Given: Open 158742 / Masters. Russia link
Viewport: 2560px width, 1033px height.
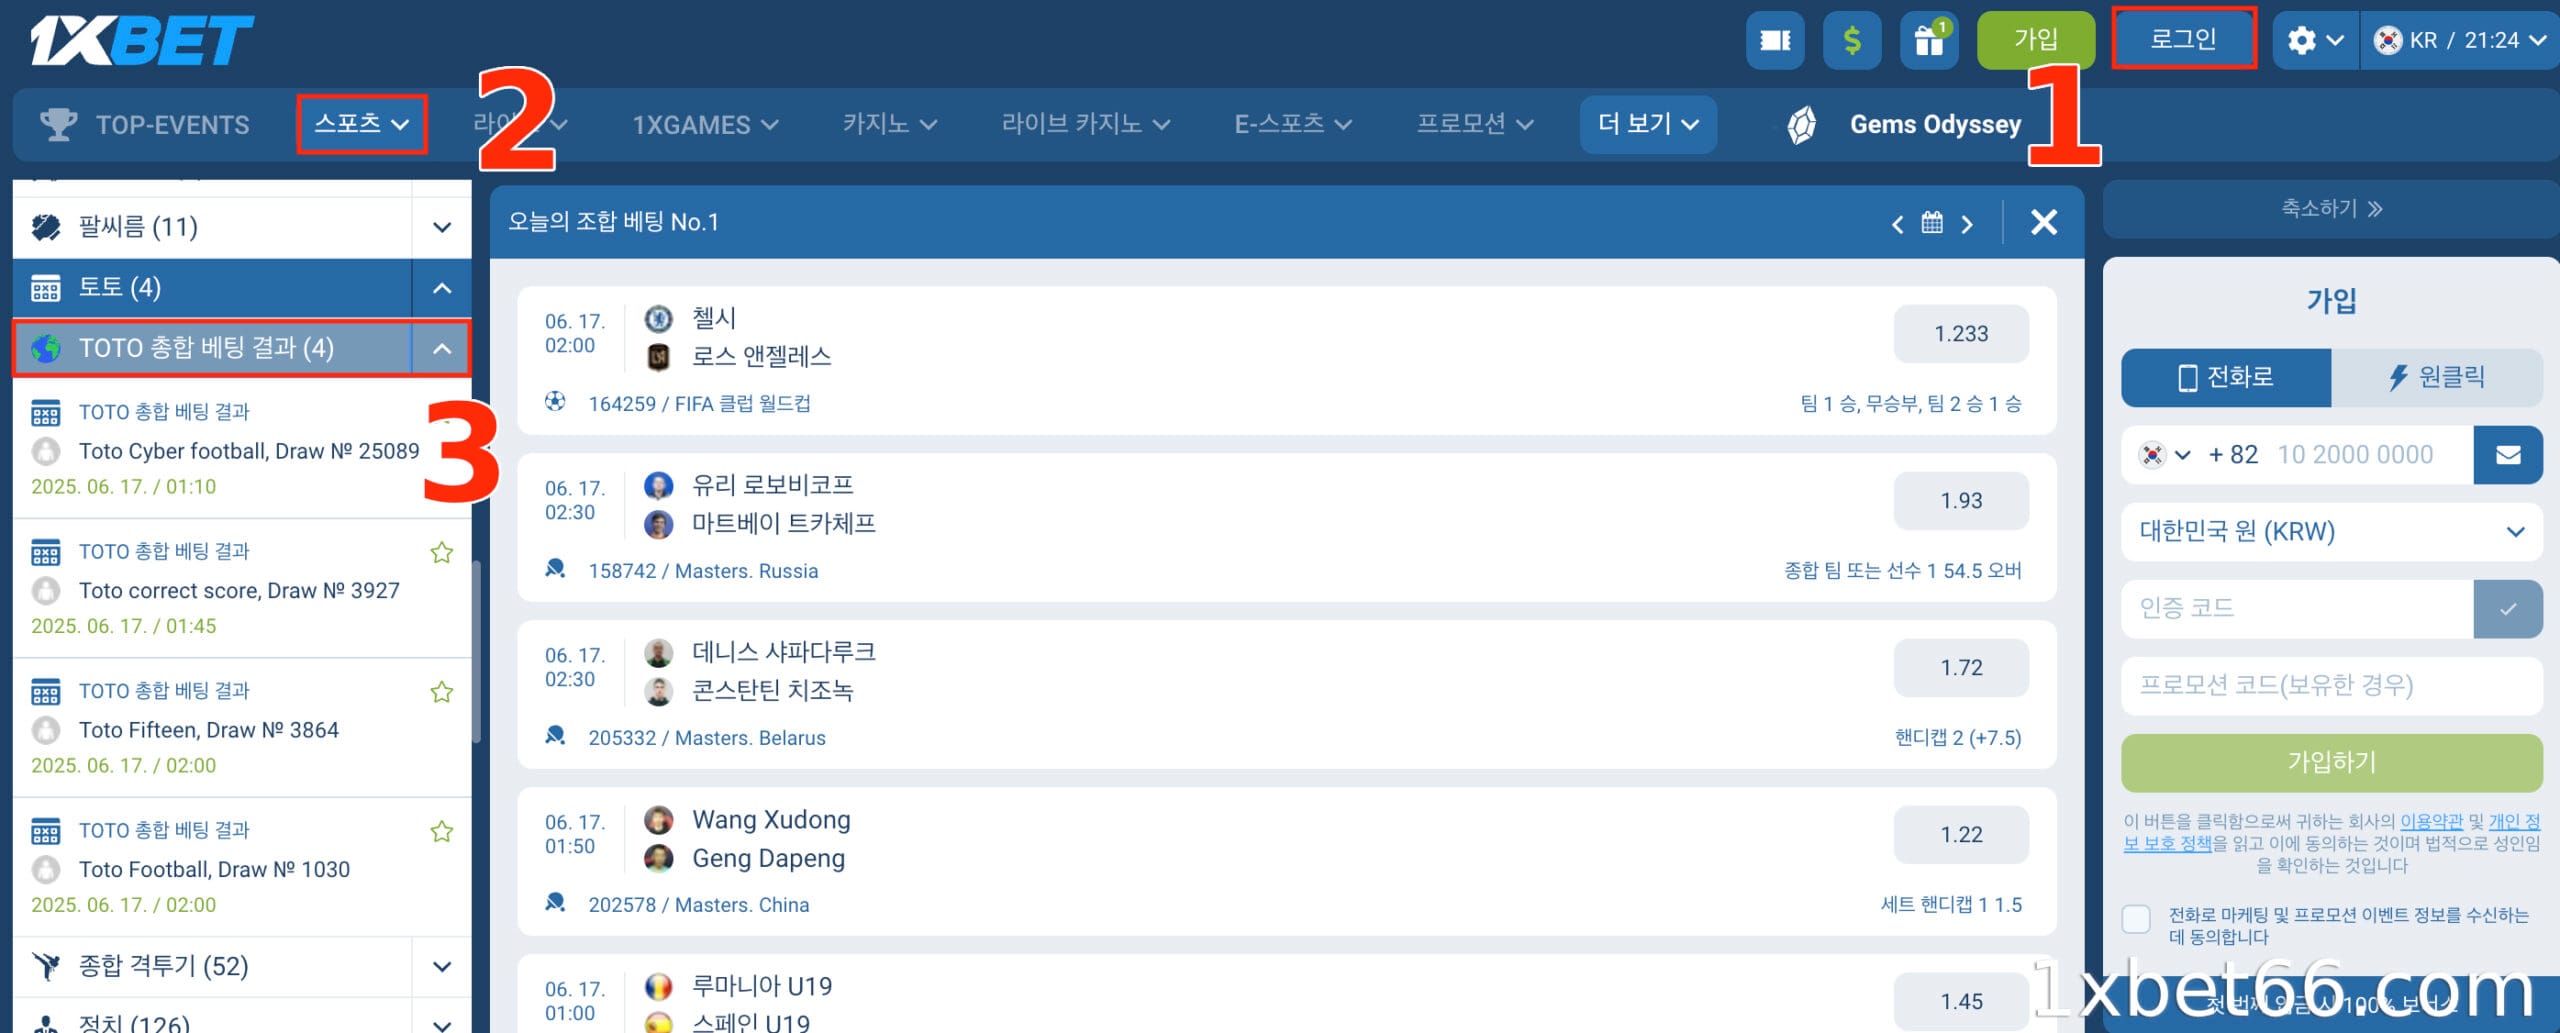Looking at the screenshot, I should [x=703, y=571].
